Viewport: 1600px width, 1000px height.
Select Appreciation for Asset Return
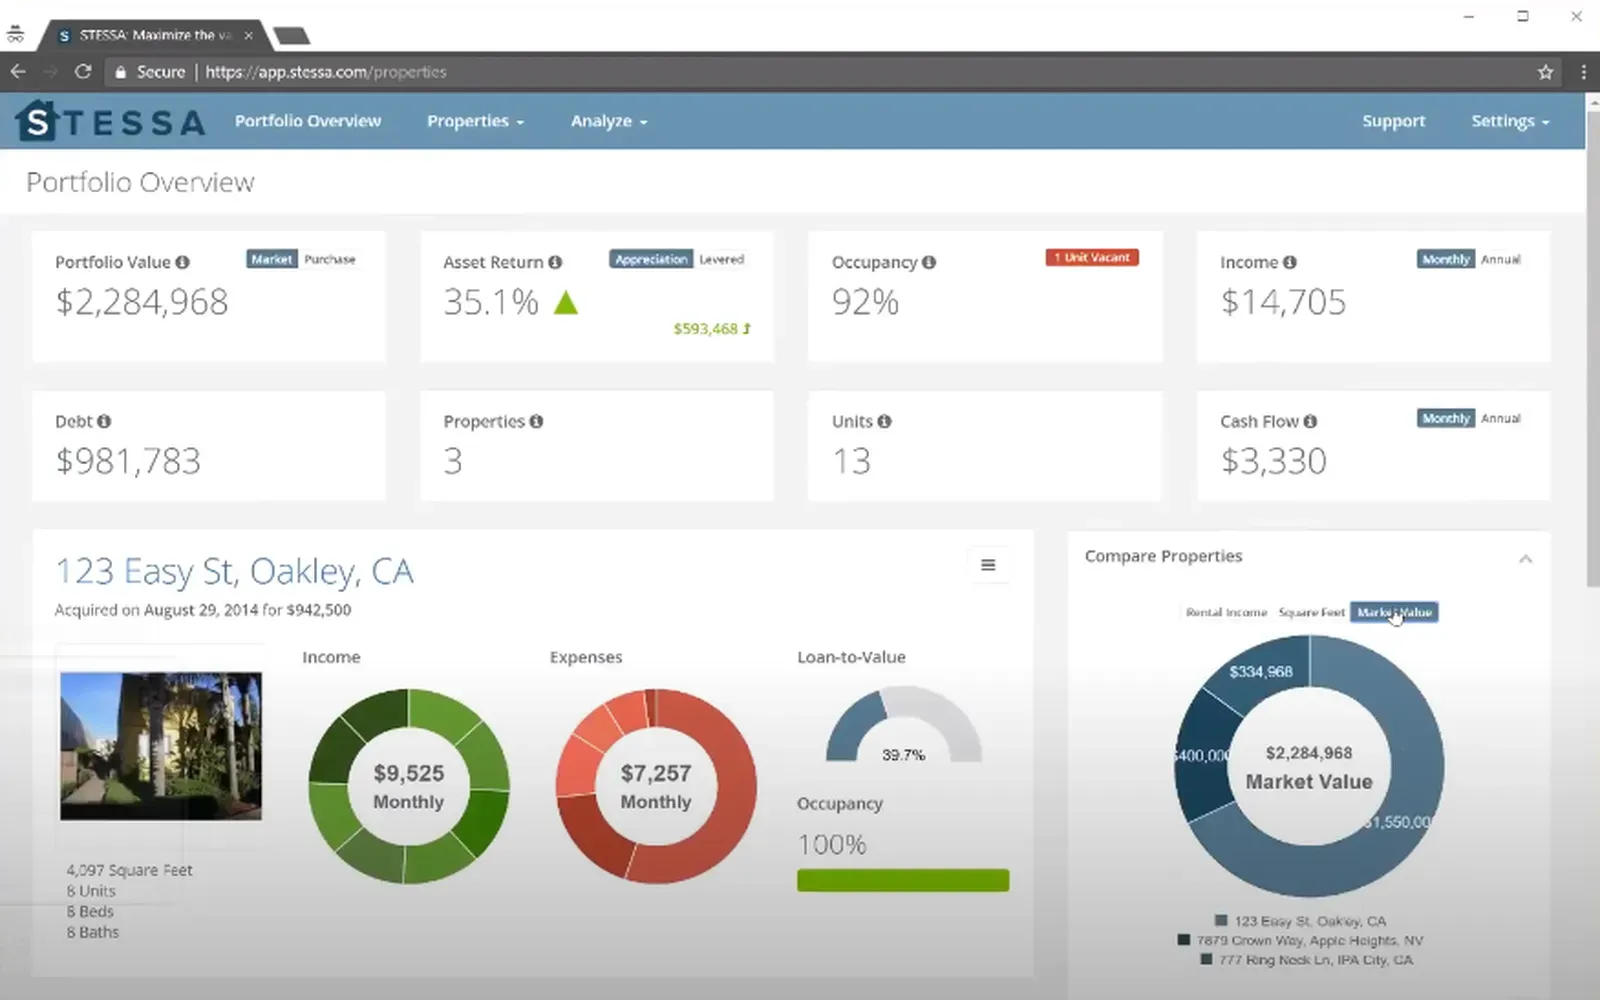click(651, 259)
